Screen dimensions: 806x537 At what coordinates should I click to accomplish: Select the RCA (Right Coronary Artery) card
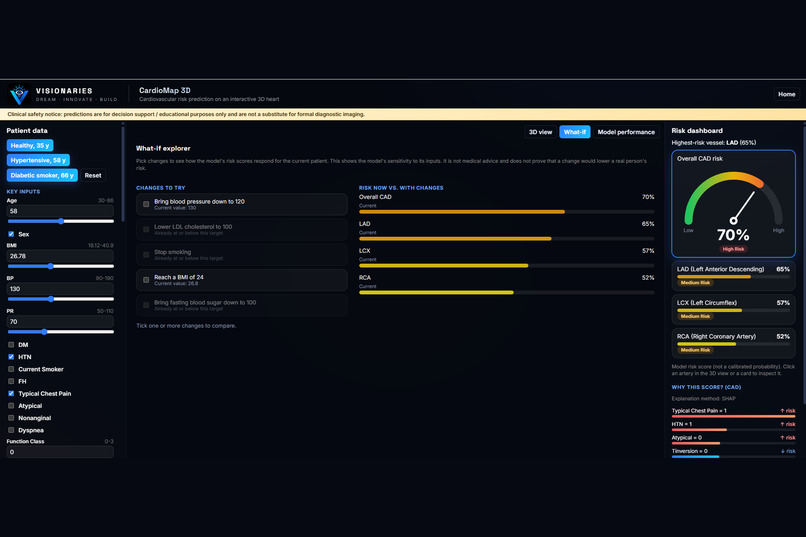(x=733, y=343)
